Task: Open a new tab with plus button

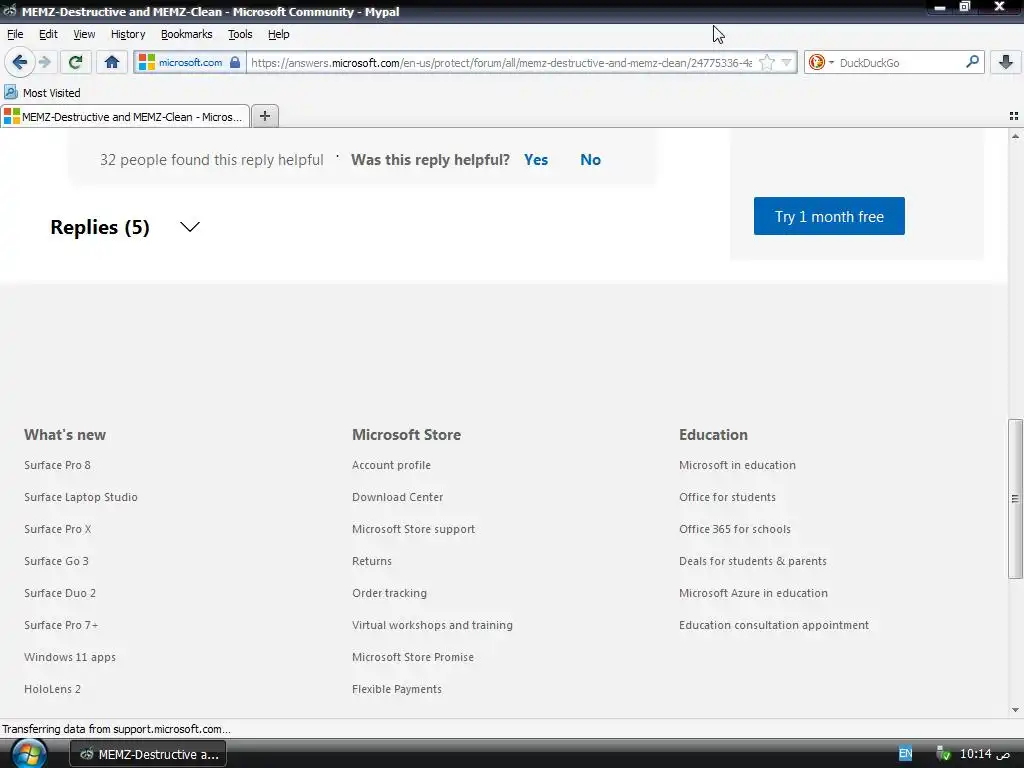Action: [x=264, y=116]
